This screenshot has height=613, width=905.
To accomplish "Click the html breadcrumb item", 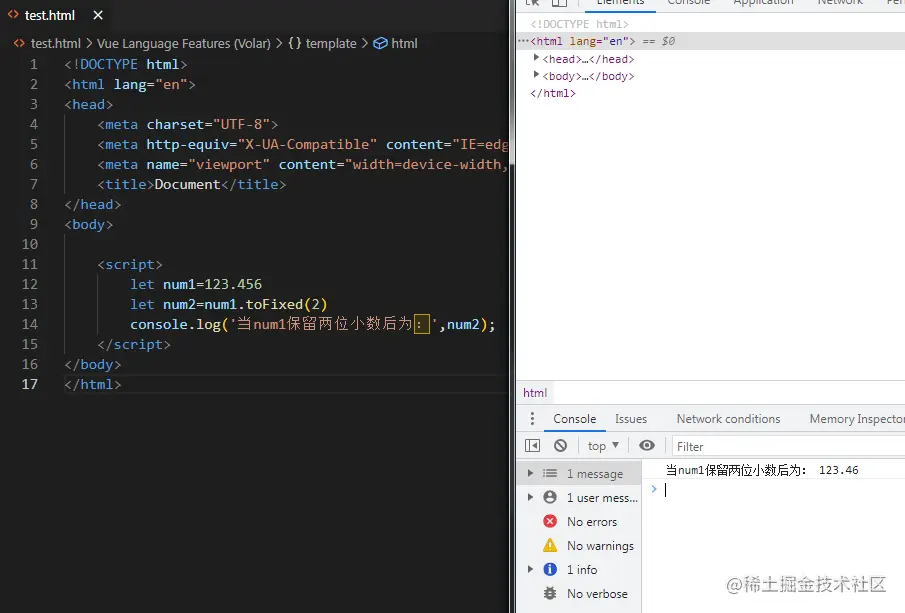I will point(404,43).
